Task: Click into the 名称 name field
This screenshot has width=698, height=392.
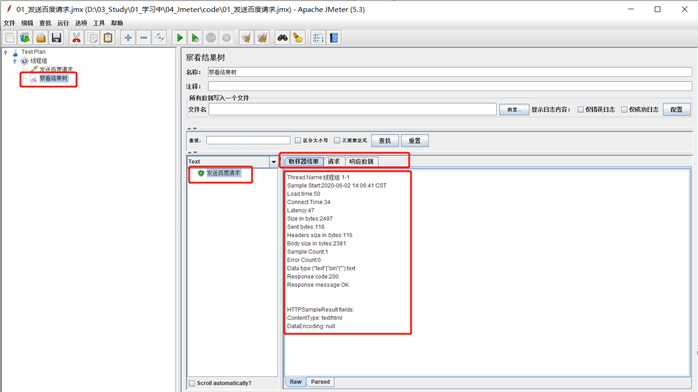Action: 450,72
